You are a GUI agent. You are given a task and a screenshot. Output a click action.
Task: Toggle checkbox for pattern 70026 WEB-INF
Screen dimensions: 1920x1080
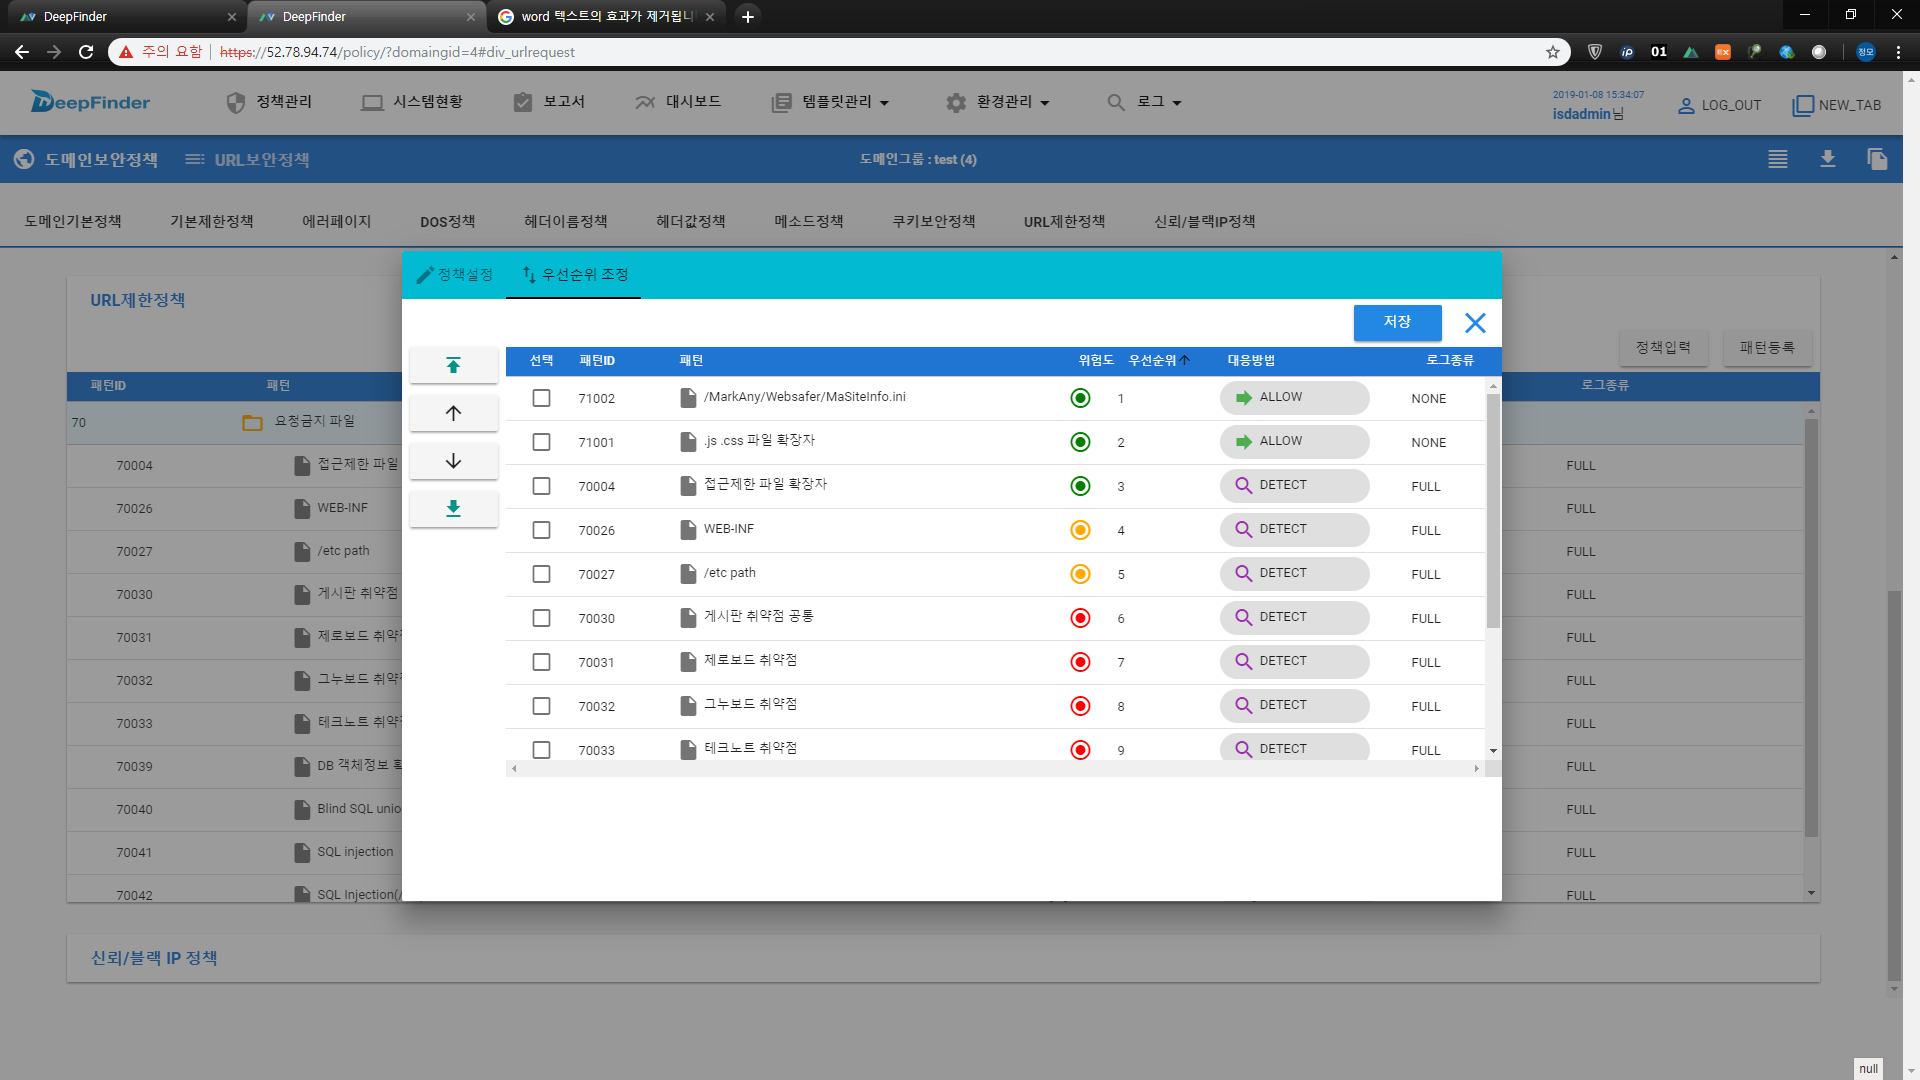pos(541,529)
